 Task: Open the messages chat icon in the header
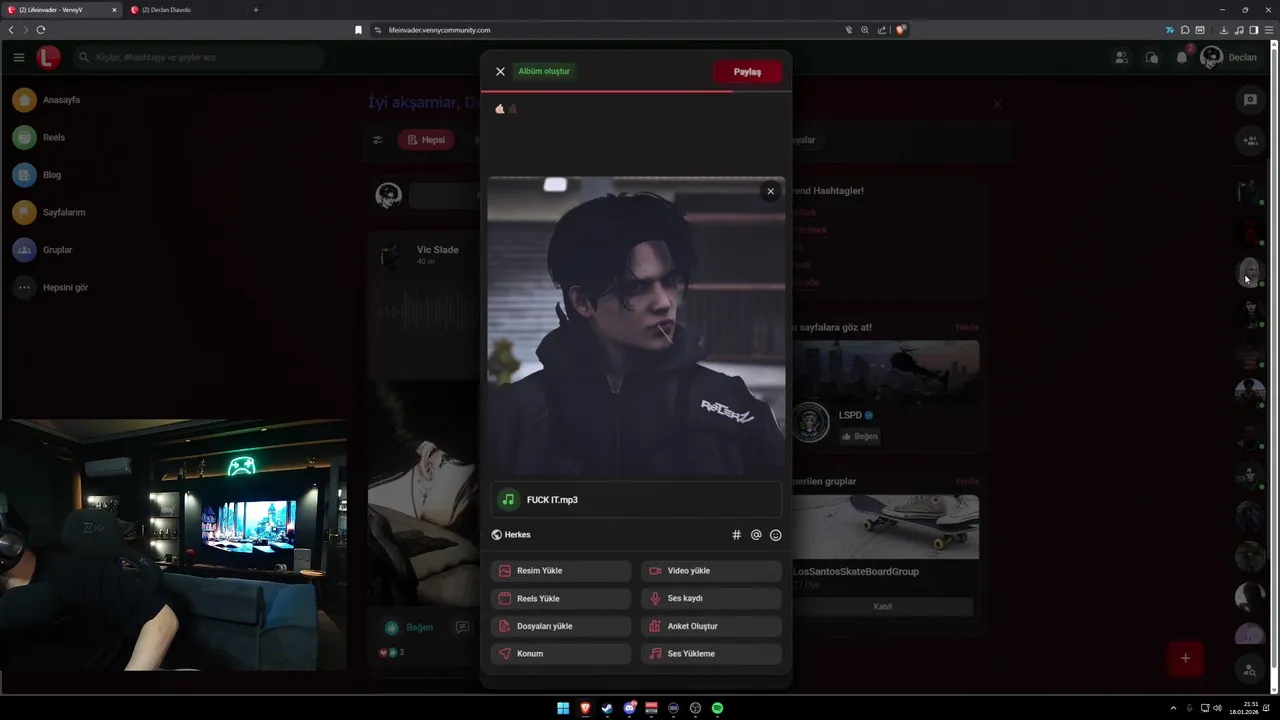click(1152, 58)
